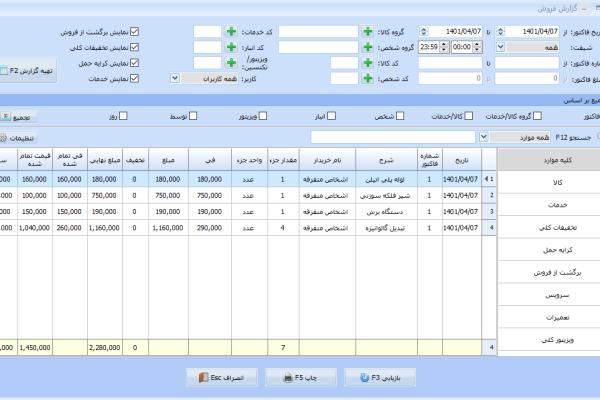Enable grouping by گروه کالا/خدمات
600x400 pixels.
tap(538, 116)
